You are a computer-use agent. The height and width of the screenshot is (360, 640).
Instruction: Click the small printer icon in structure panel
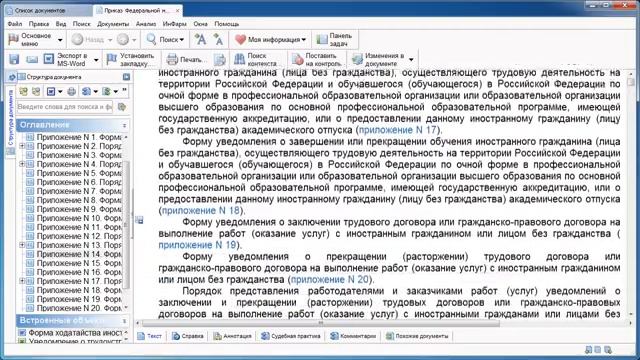point(71,91)
